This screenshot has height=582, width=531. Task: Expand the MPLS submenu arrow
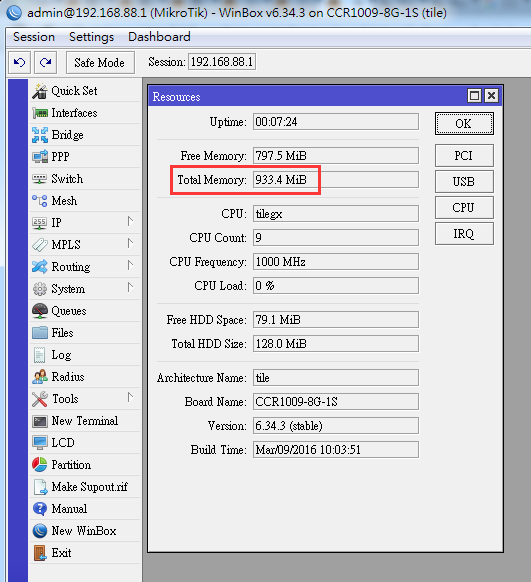[130, 243]
